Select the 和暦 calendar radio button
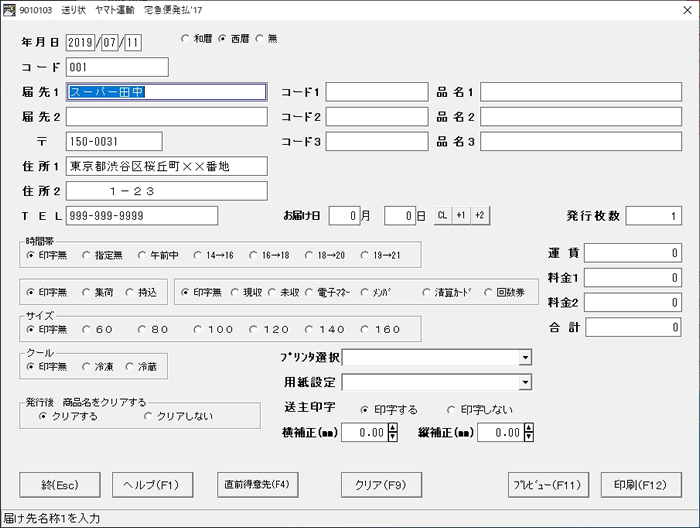Screen dimensions: 700x528 [185, 39]
